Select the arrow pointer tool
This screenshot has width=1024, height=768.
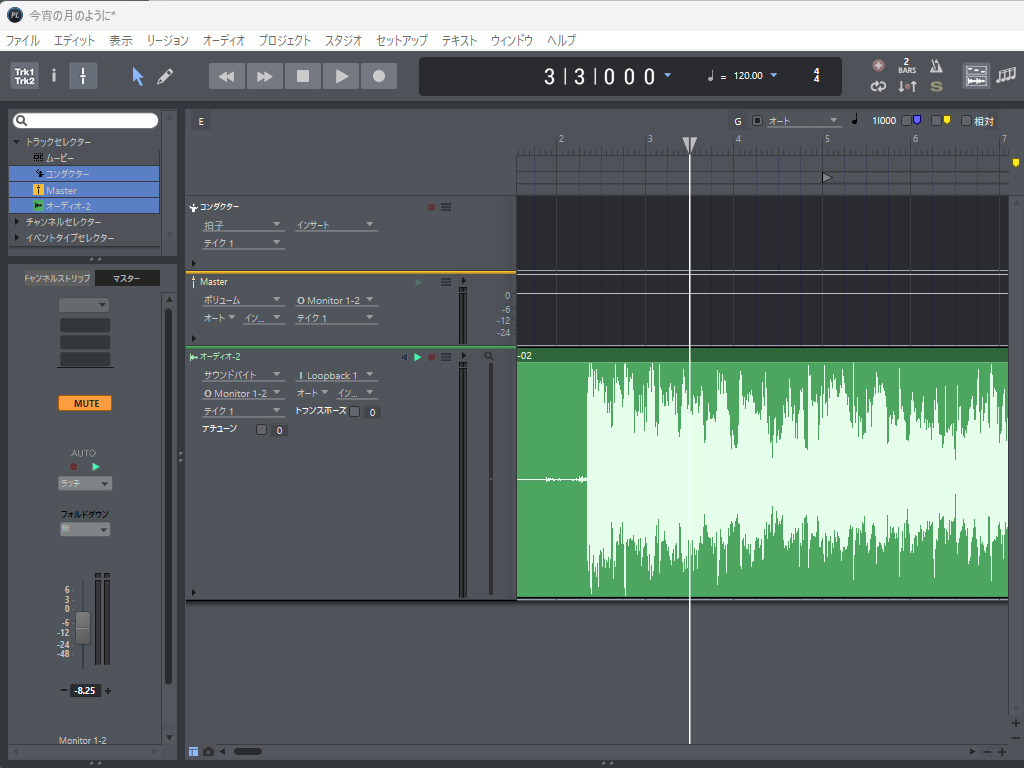138,76
